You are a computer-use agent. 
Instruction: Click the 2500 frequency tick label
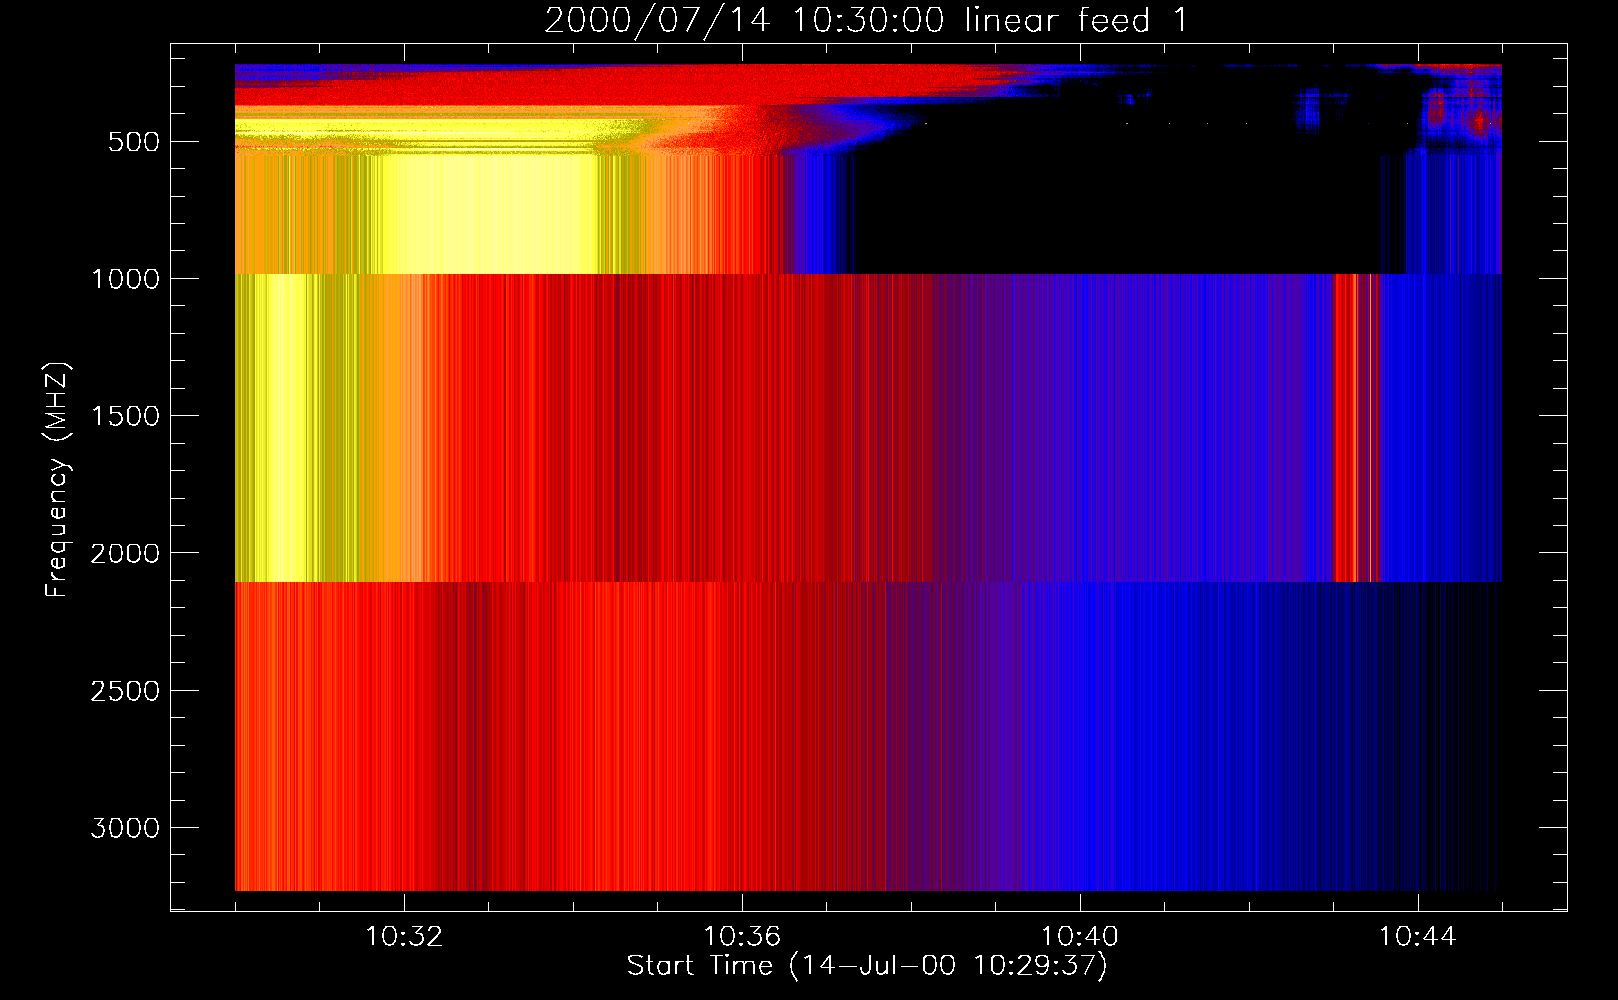[125, 691]
